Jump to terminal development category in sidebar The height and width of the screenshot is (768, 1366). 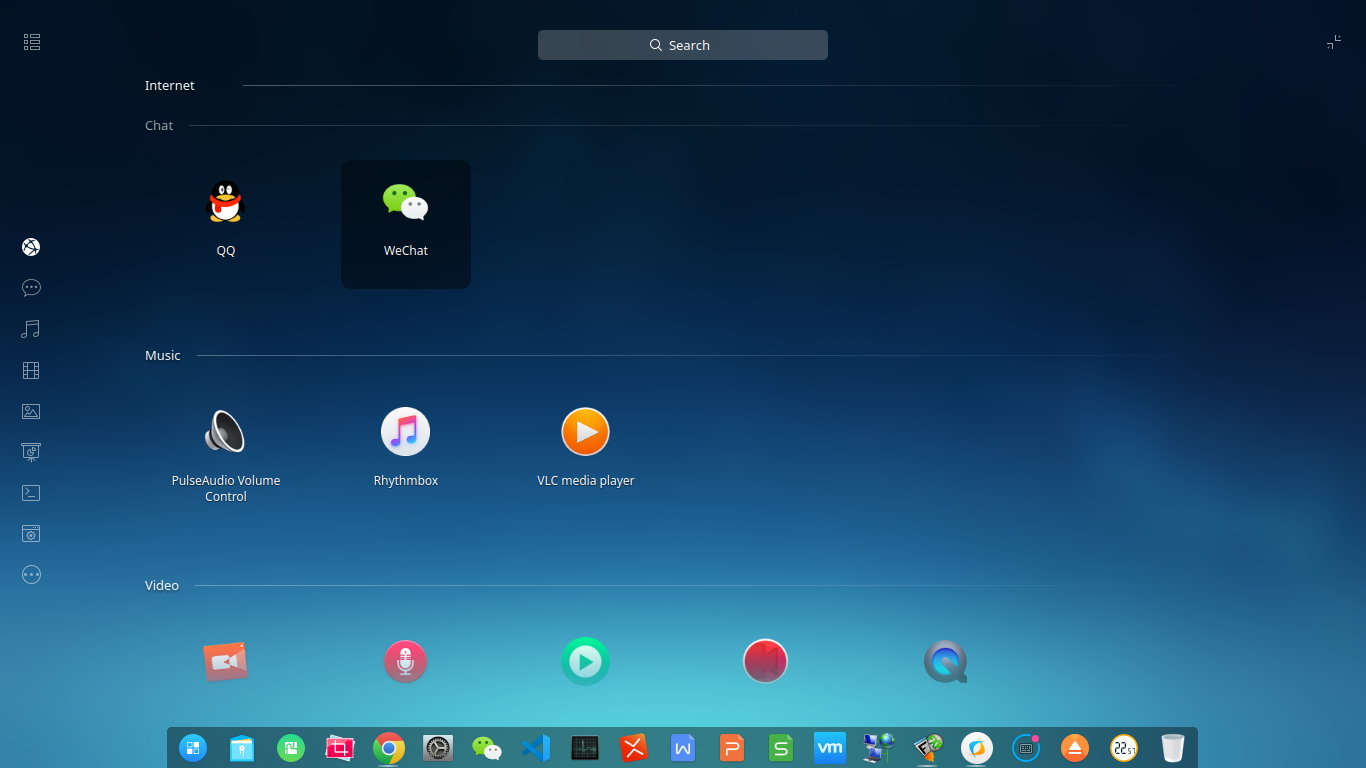(x=31, y=493)
